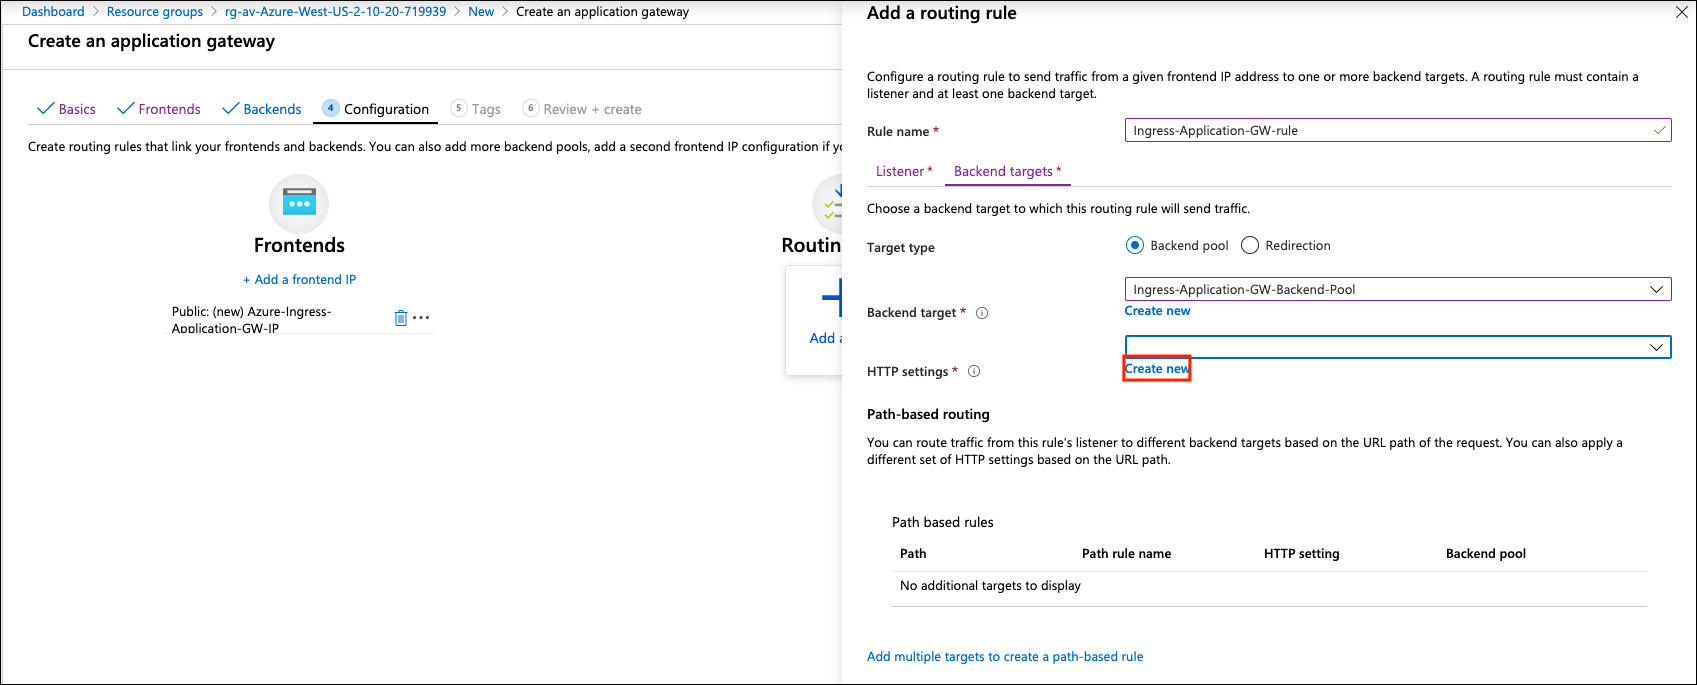Image resolution: width=1697 pixels, height=685 pixels.
Task: Click Dashboard in the breadcrumb
Action: coord(53,12)
